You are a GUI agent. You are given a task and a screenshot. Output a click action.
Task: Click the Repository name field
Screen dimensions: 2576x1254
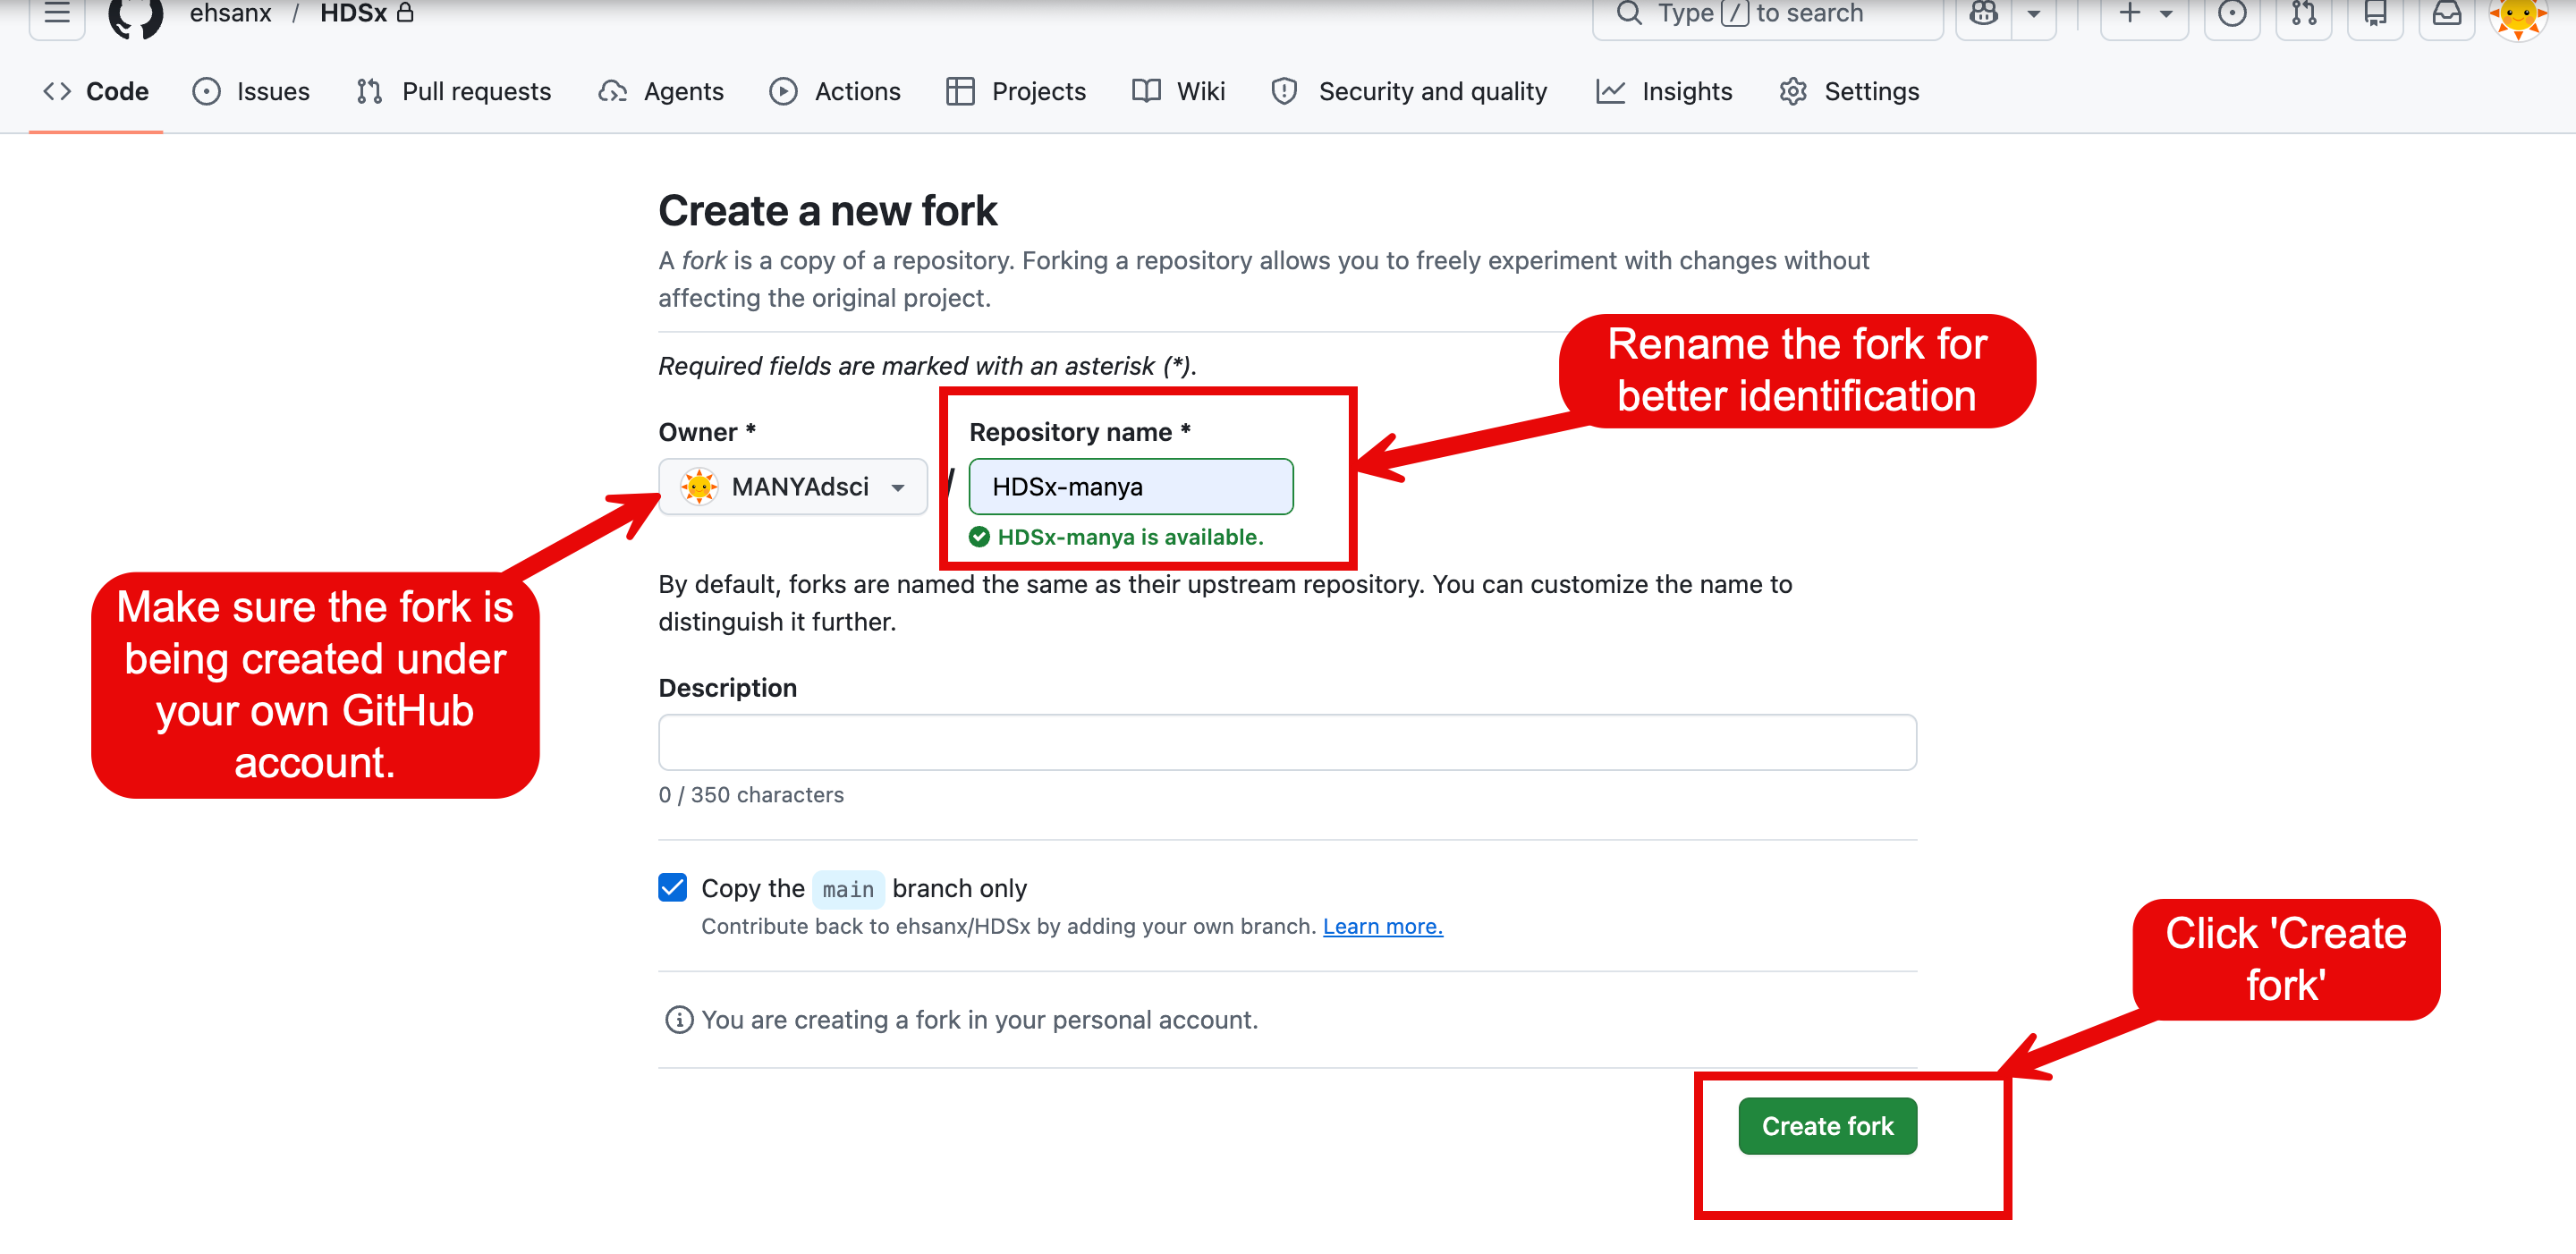tap(1131, 487)
